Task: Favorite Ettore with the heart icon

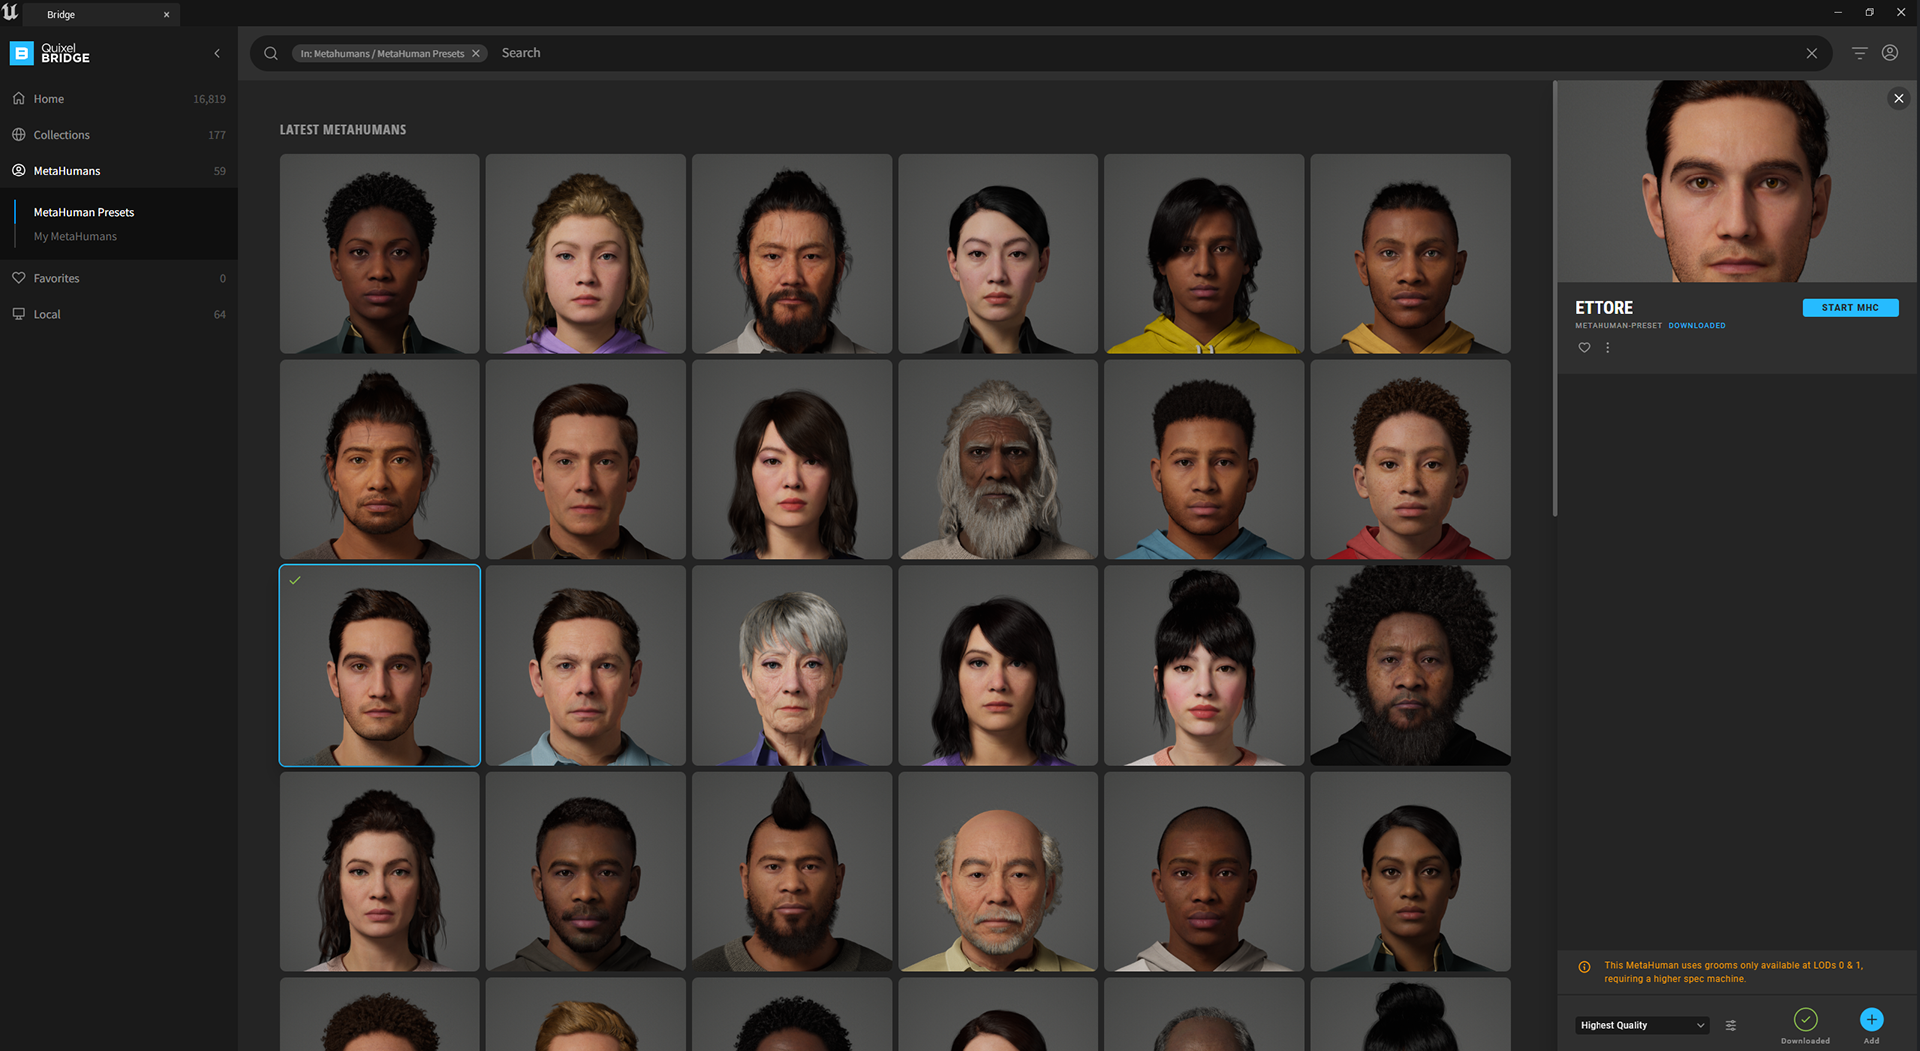Action: click(1584, 348)
